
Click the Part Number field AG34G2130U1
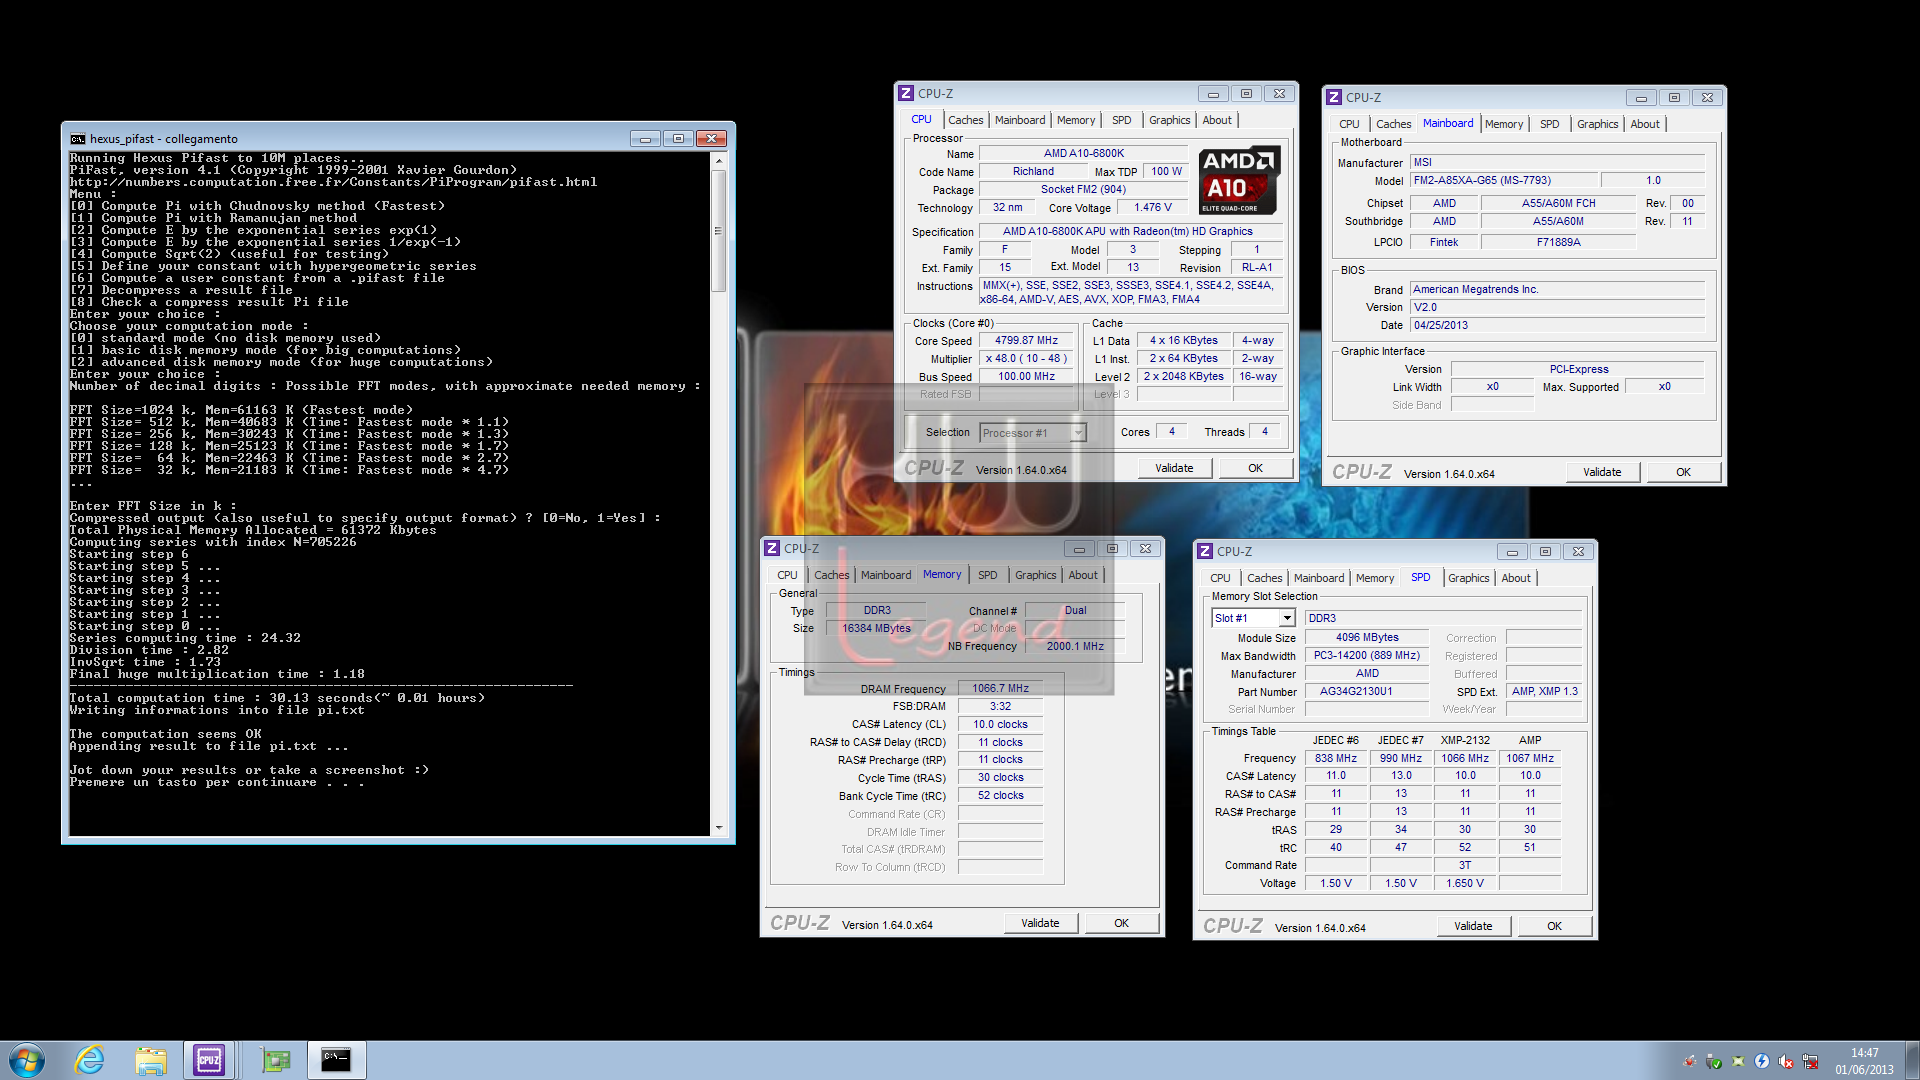pos(1367,692)
